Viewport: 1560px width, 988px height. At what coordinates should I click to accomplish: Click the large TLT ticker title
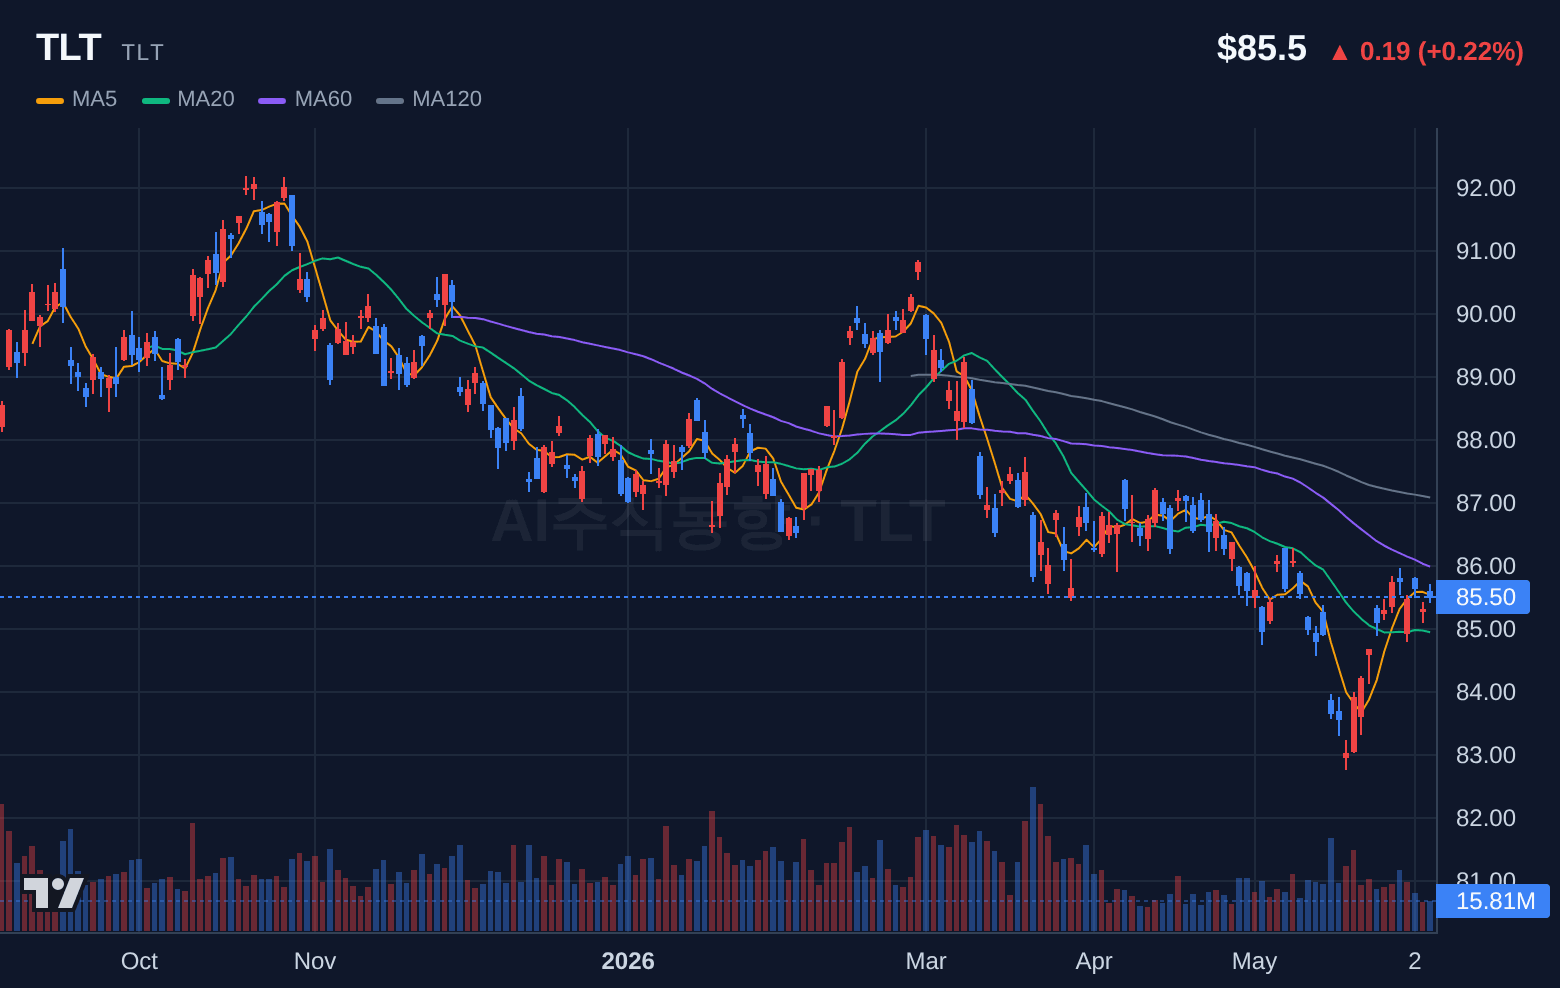point(69,48)
